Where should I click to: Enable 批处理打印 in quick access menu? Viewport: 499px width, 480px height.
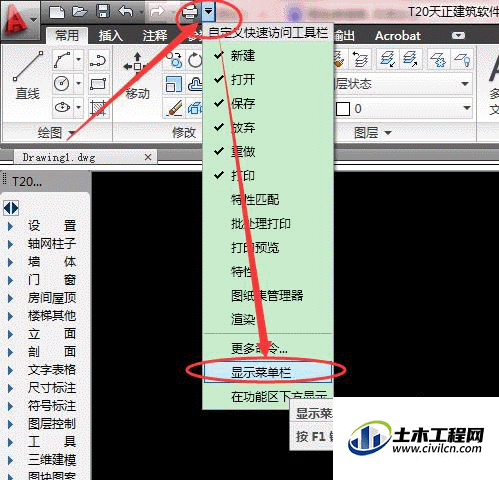[x=268, y=223]
